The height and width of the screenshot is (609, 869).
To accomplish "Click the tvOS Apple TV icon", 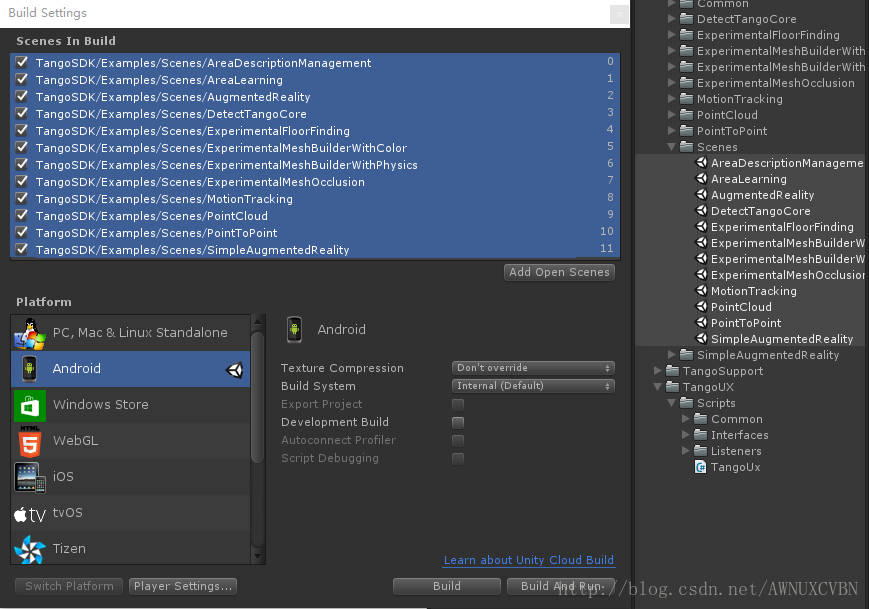I will click(30, 515).
